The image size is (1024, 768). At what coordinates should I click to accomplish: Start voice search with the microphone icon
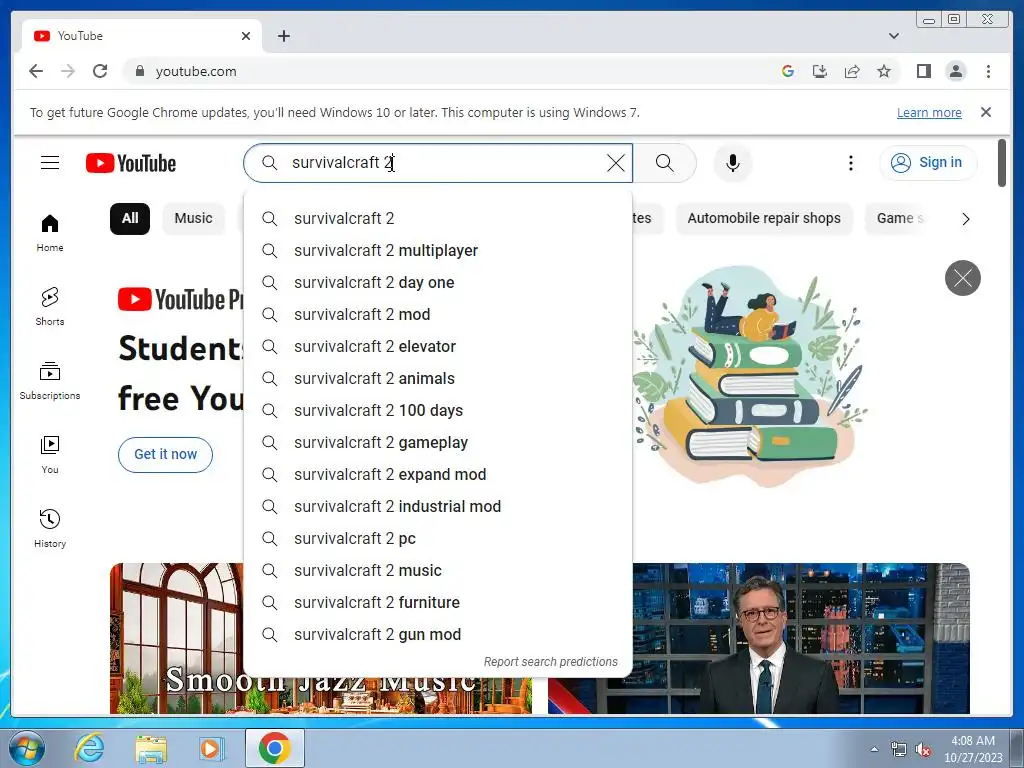coord(733,163)
